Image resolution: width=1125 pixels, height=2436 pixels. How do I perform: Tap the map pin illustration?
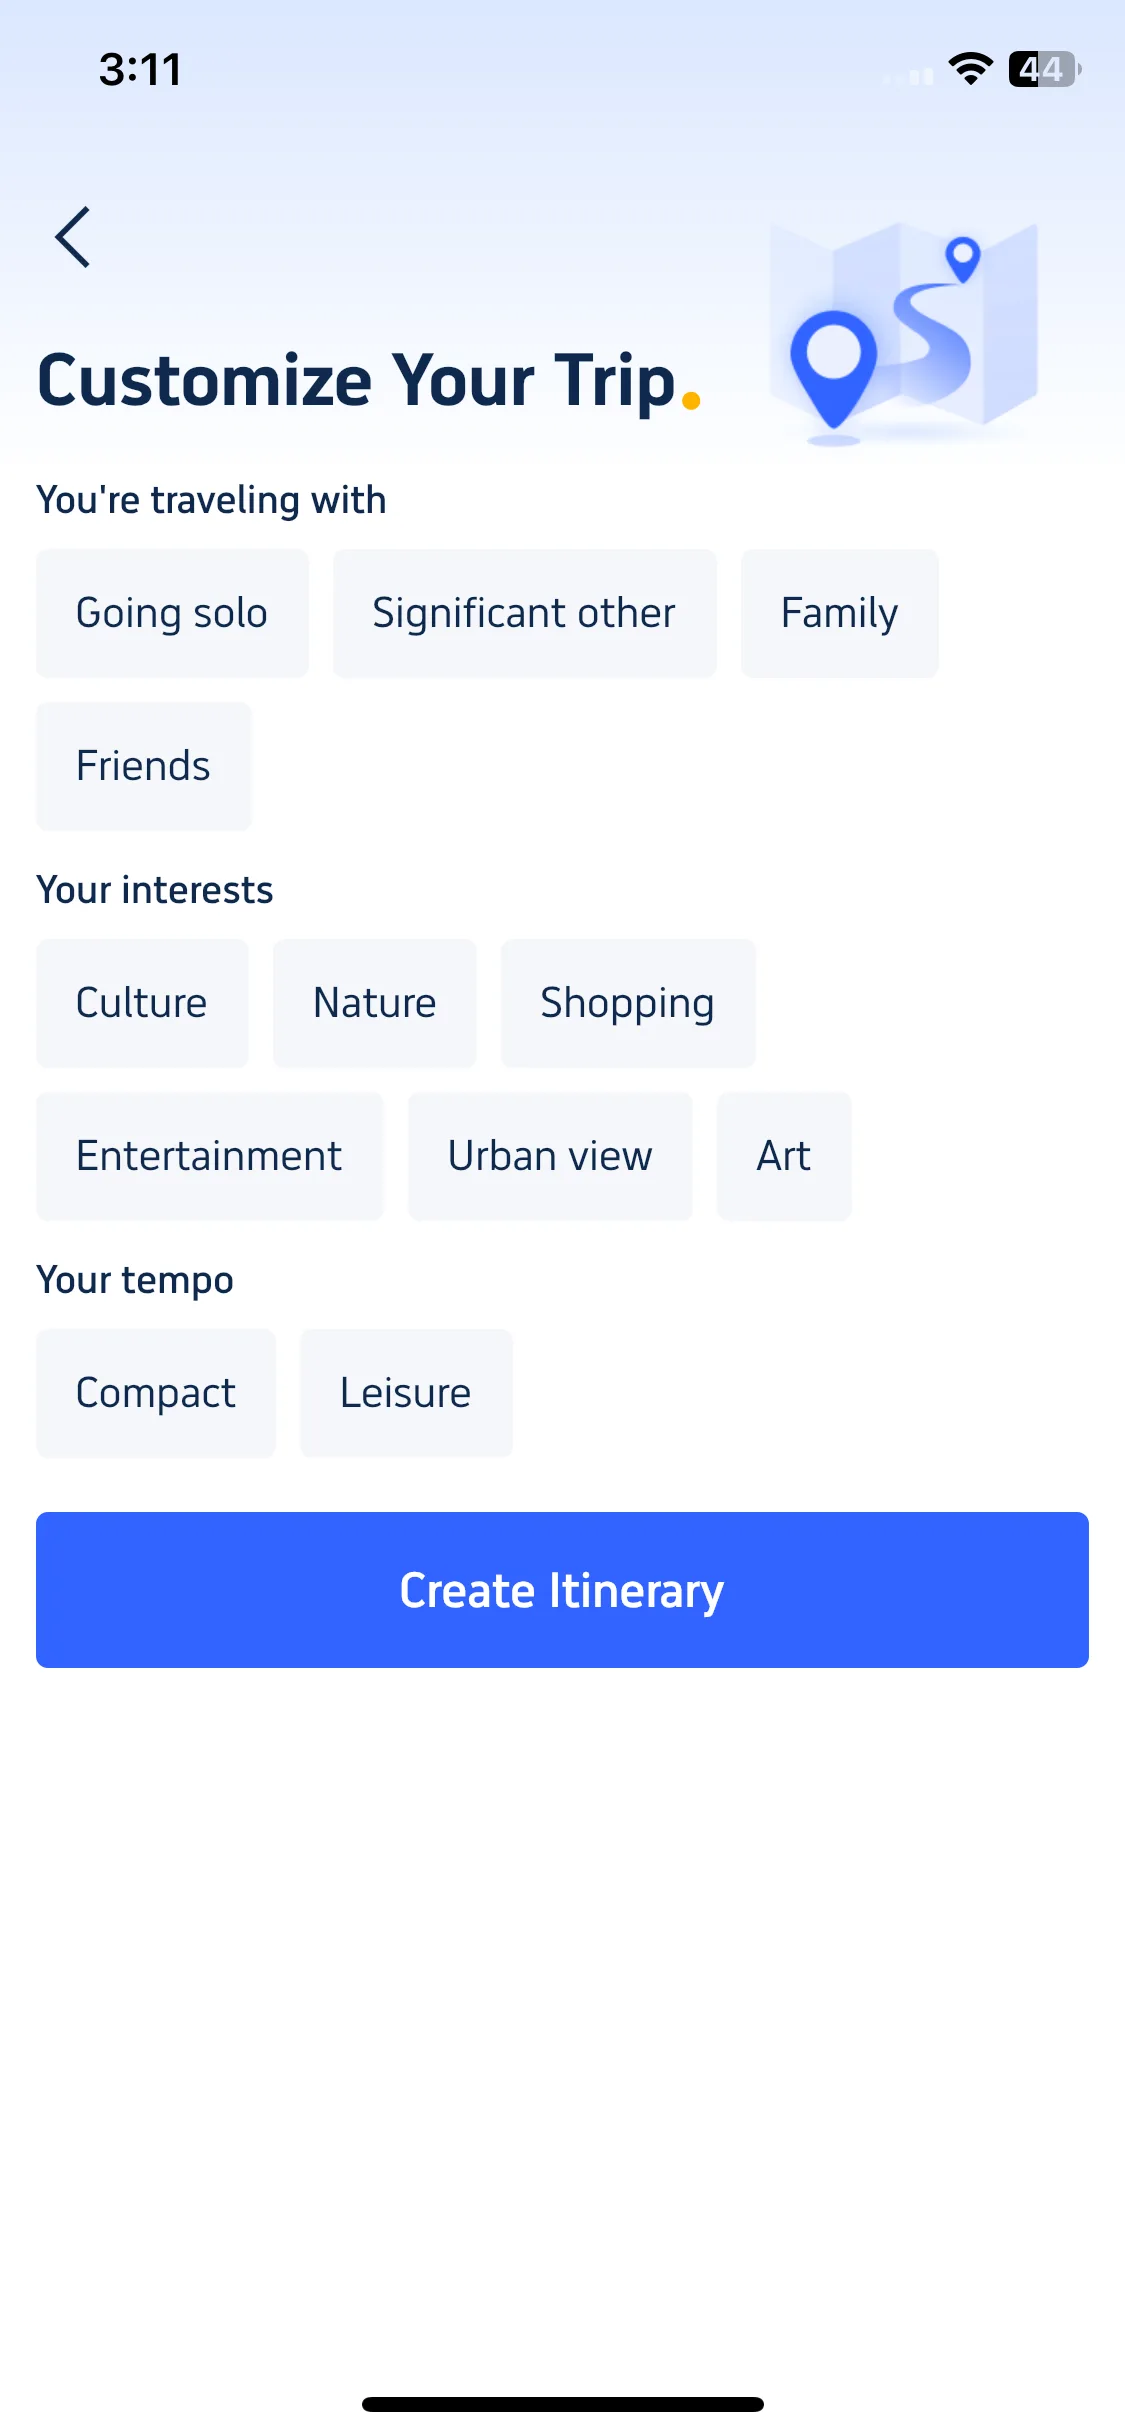(904, 333)
